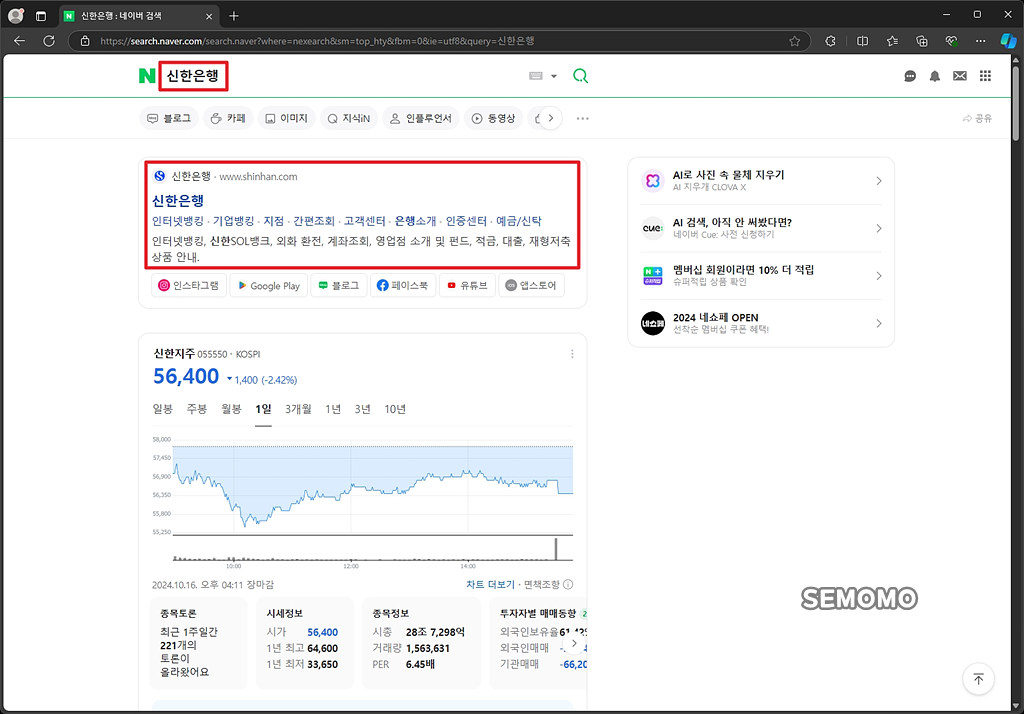
Task: Open 멤버십 회원이라면 10% 더 적립 item
Action: (761, 276)
